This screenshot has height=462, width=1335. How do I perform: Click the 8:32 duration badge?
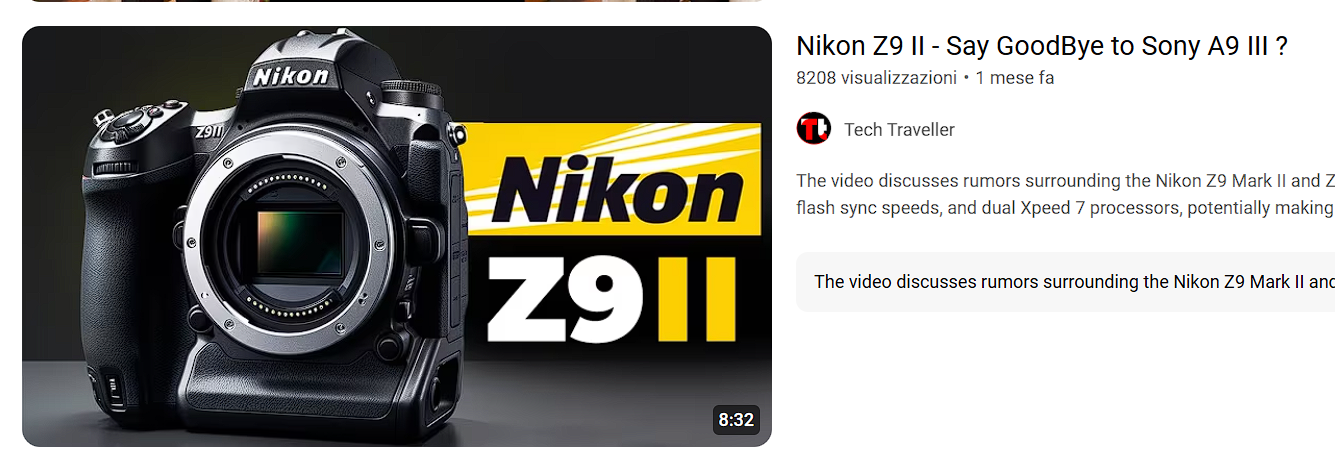pyautogui.click(x=736, y=420)
